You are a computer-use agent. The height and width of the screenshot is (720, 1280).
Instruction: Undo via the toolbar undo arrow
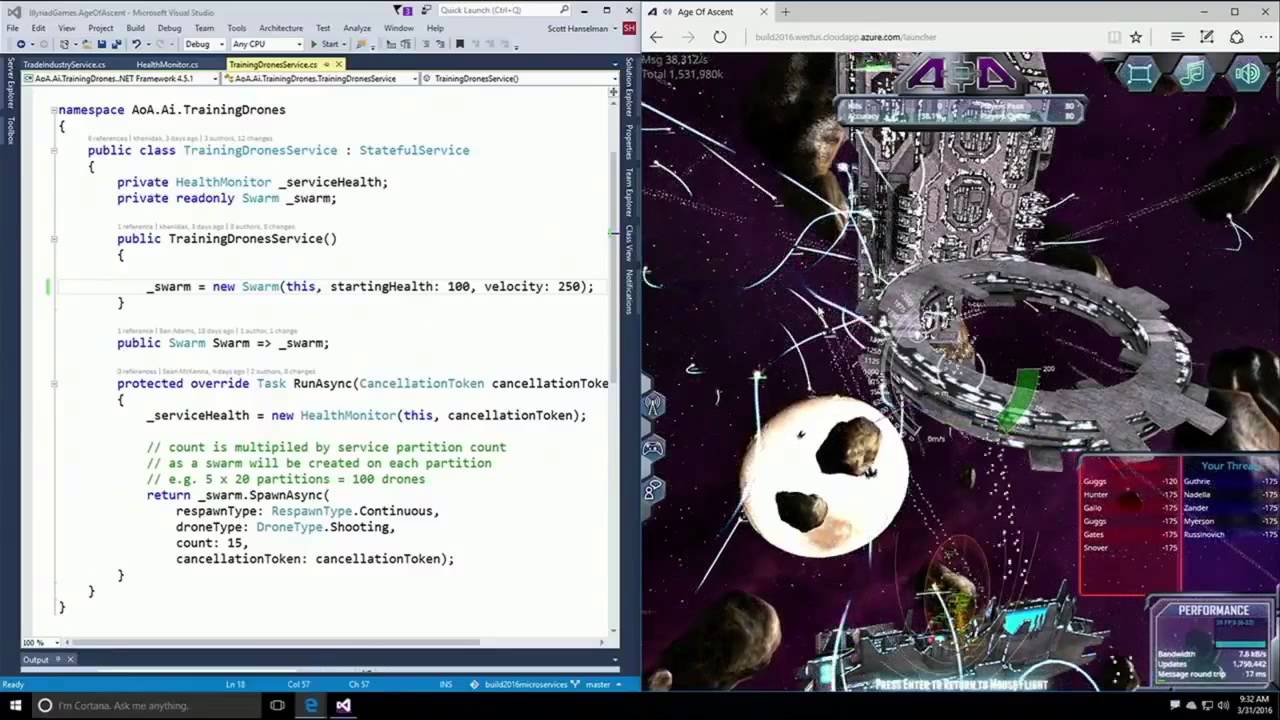(x=136, y=44)
